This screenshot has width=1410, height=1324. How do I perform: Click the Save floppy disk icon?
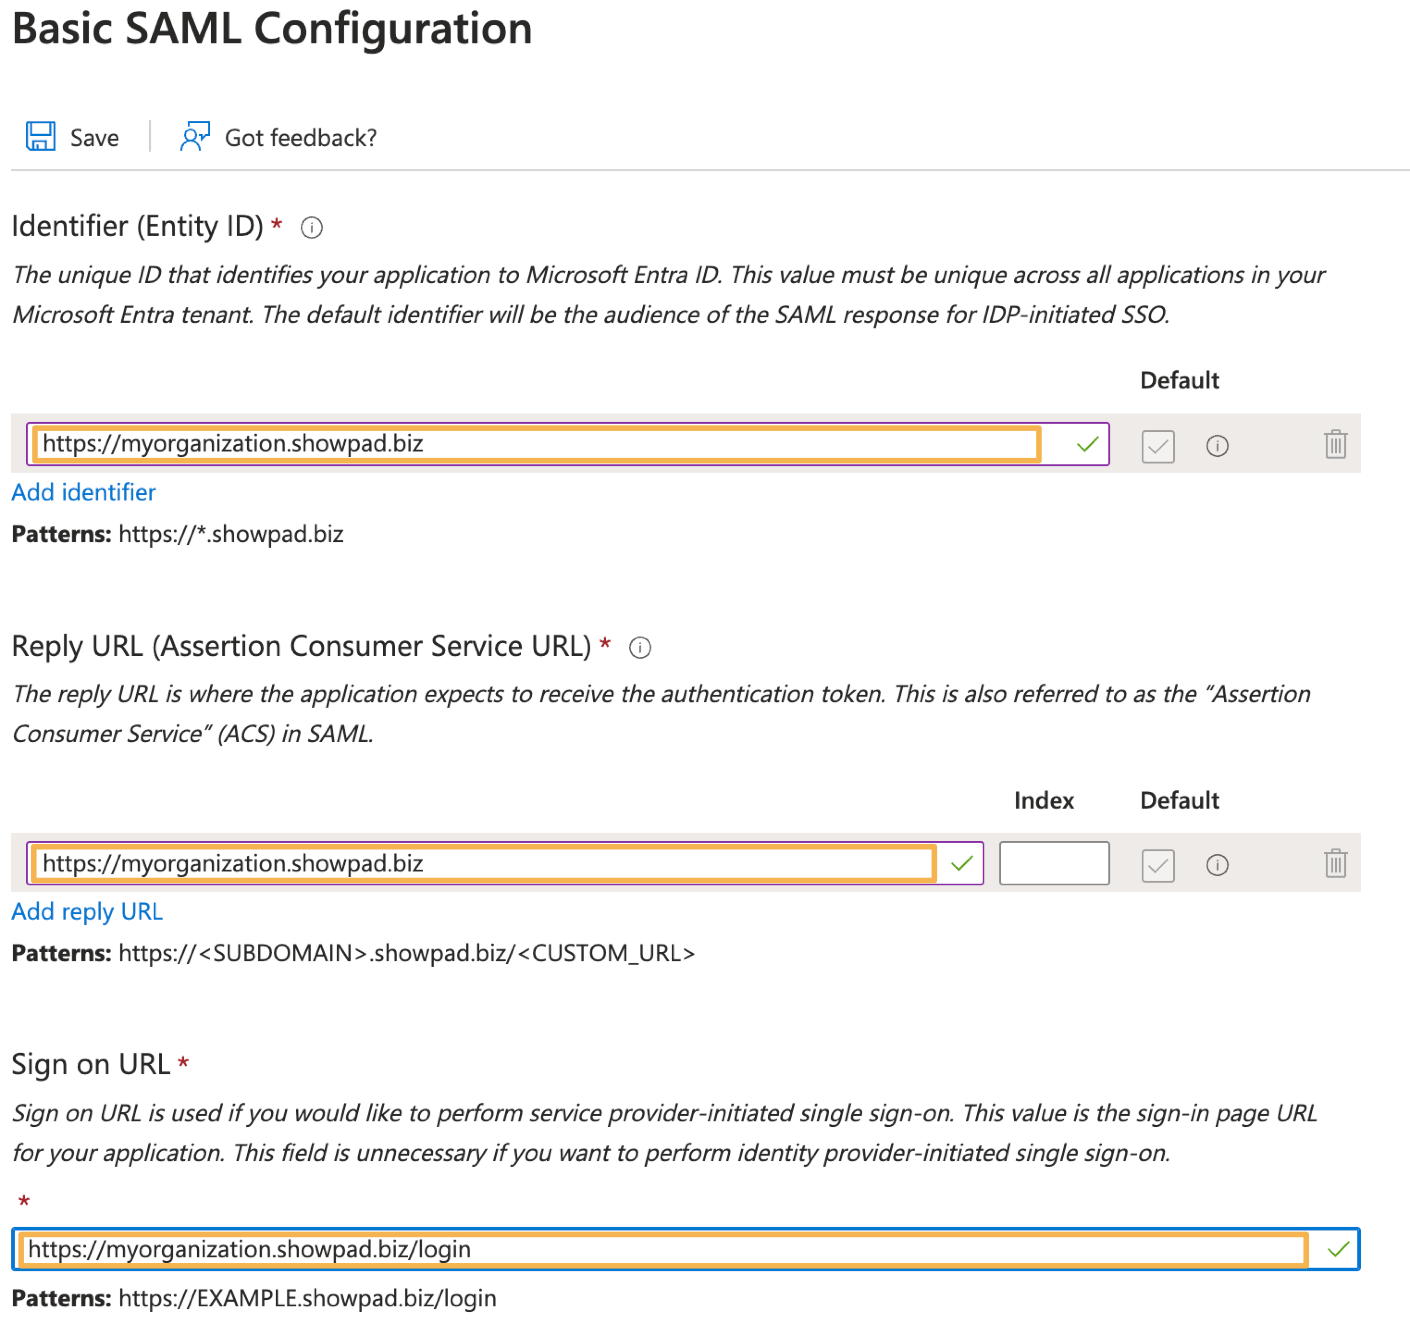pos(41,136)
